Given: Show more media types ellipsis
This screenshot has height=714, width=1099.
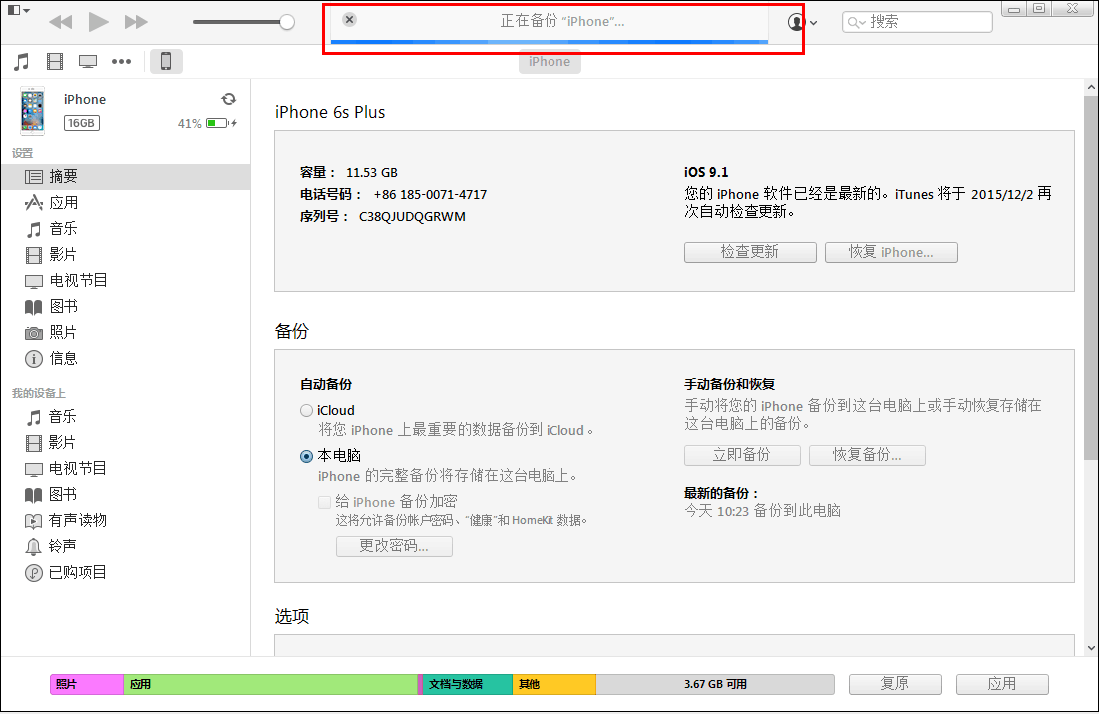Looking at the screenshot, I should click(121, 62).
